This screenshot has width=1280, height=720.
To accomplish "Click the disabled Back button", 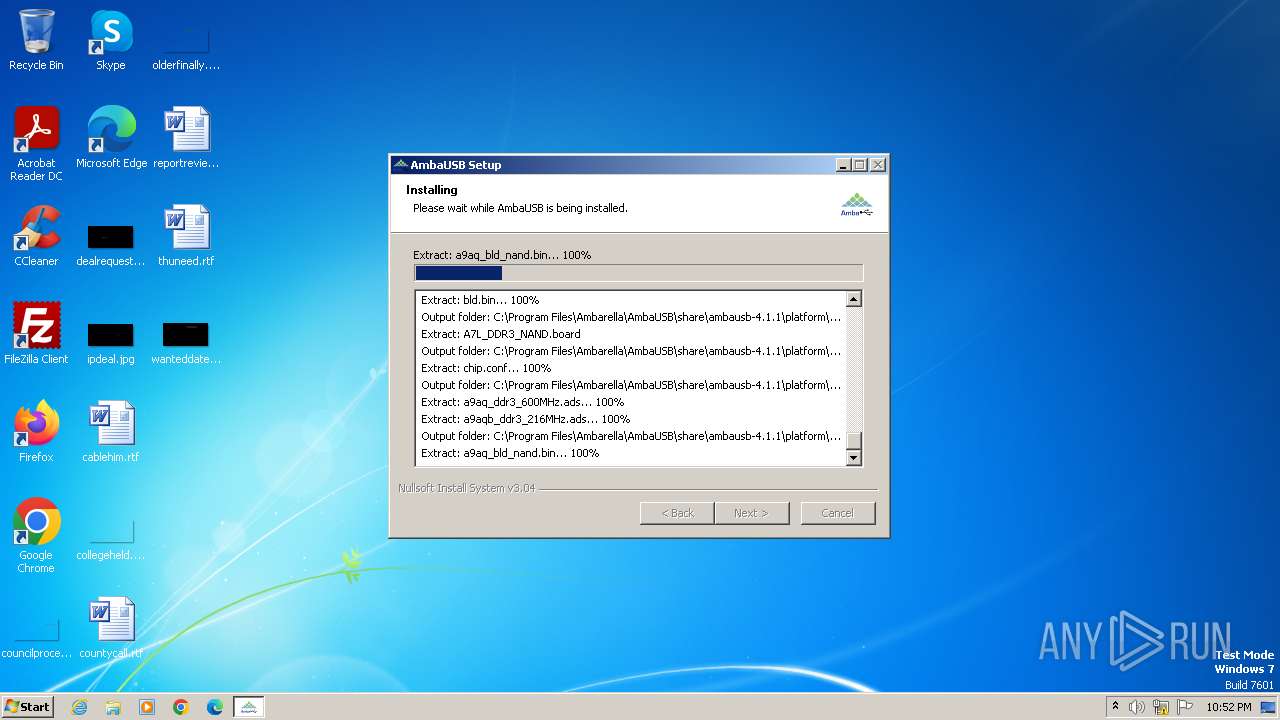I will [677, 513].
